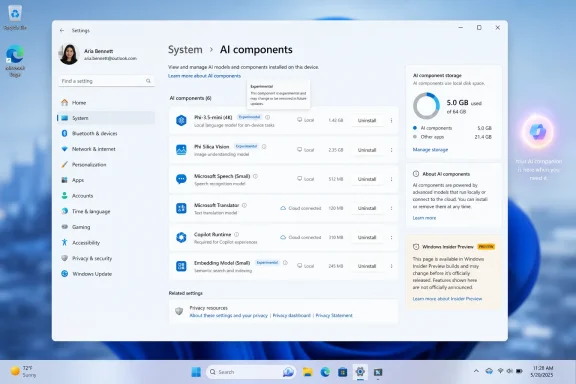Screen dimensions: 576x384
Task: Click the Aria Bennett profile picture
Action: tap(69, 54)
